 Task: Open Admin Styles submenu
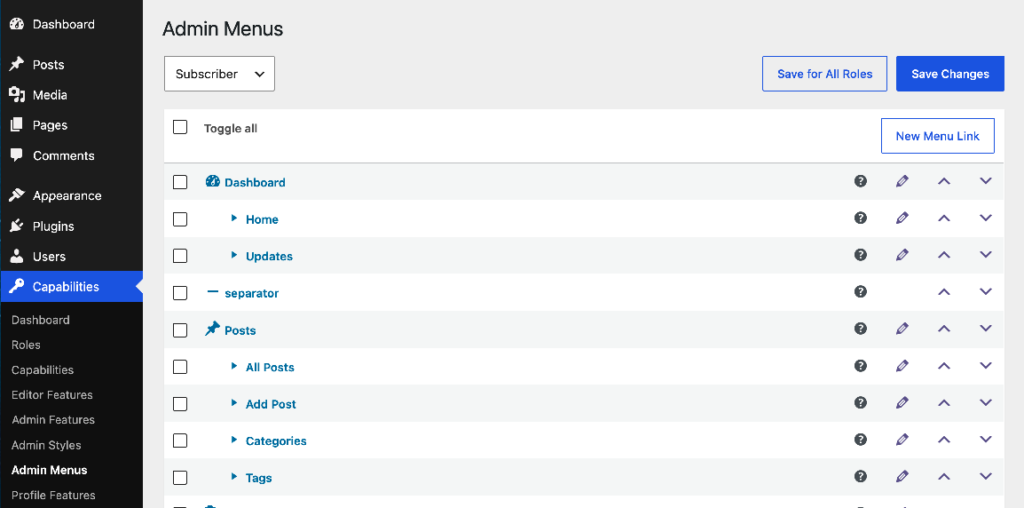46,445
